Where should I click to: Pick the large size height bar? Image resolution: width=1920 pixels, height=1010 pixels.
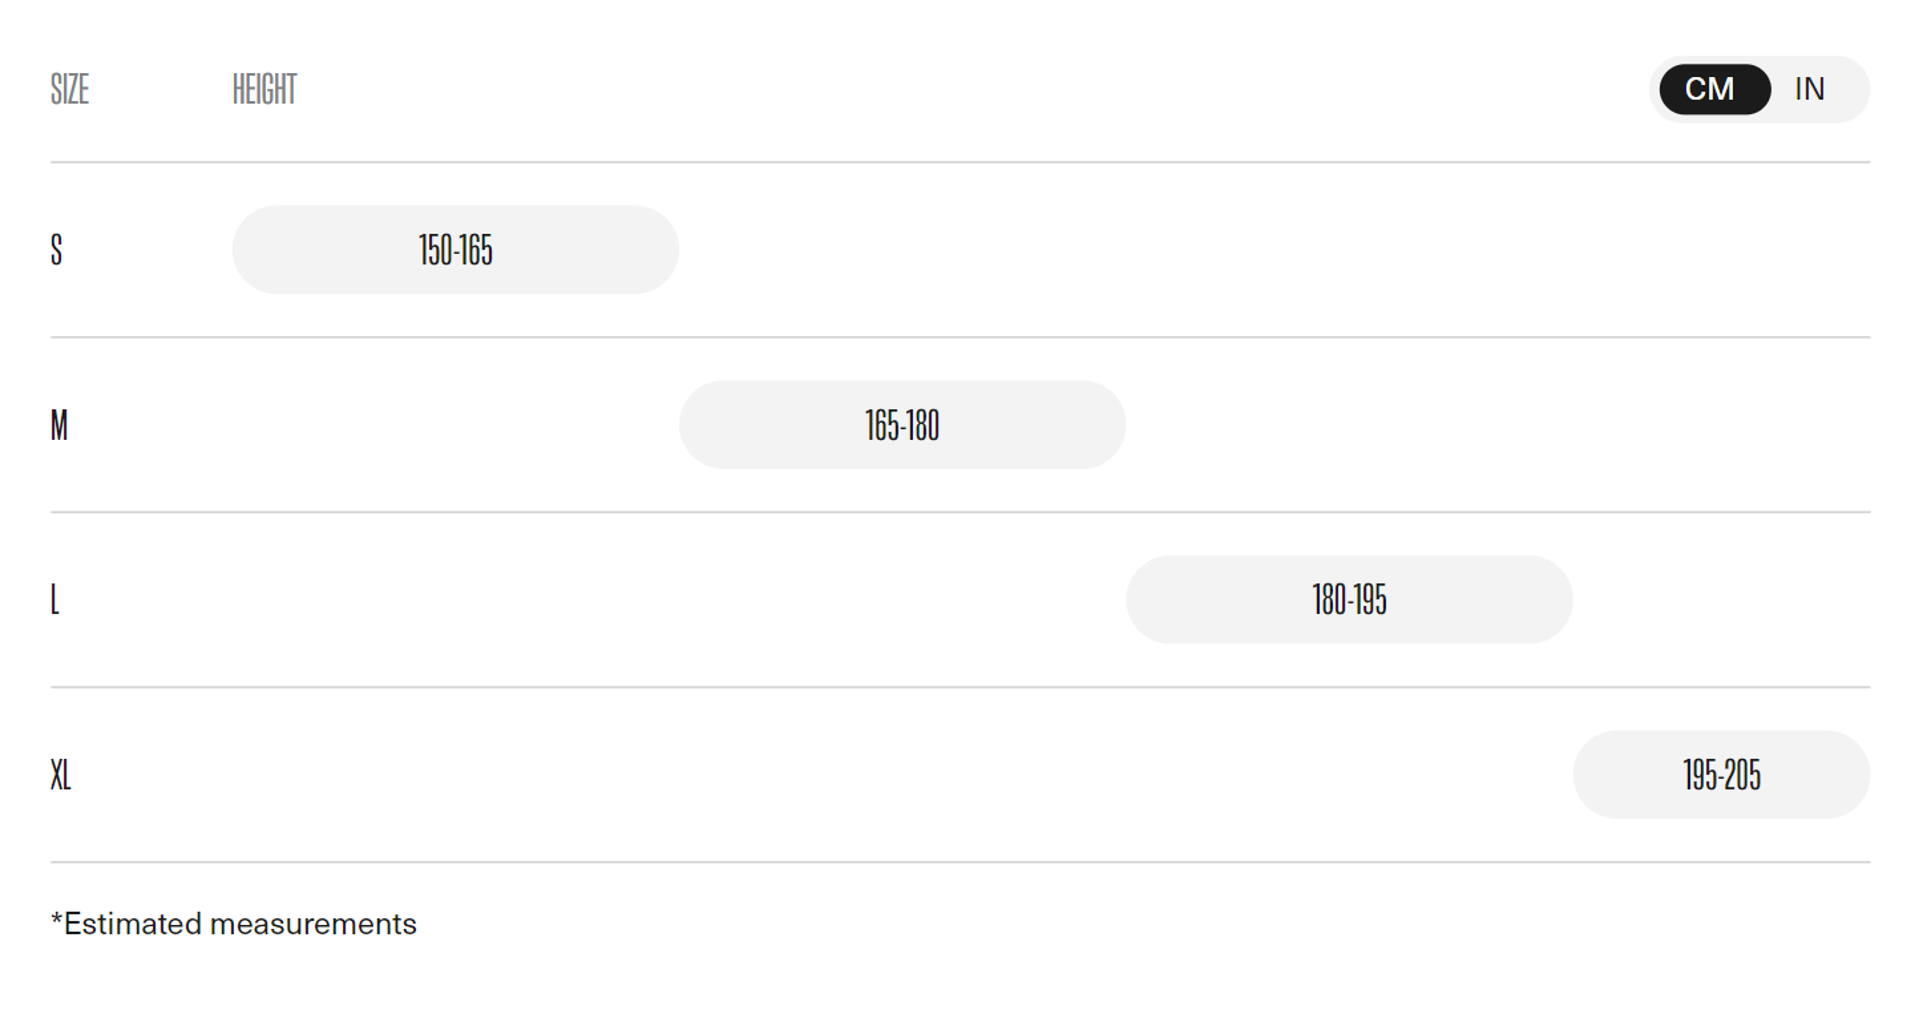point(1349,600)
